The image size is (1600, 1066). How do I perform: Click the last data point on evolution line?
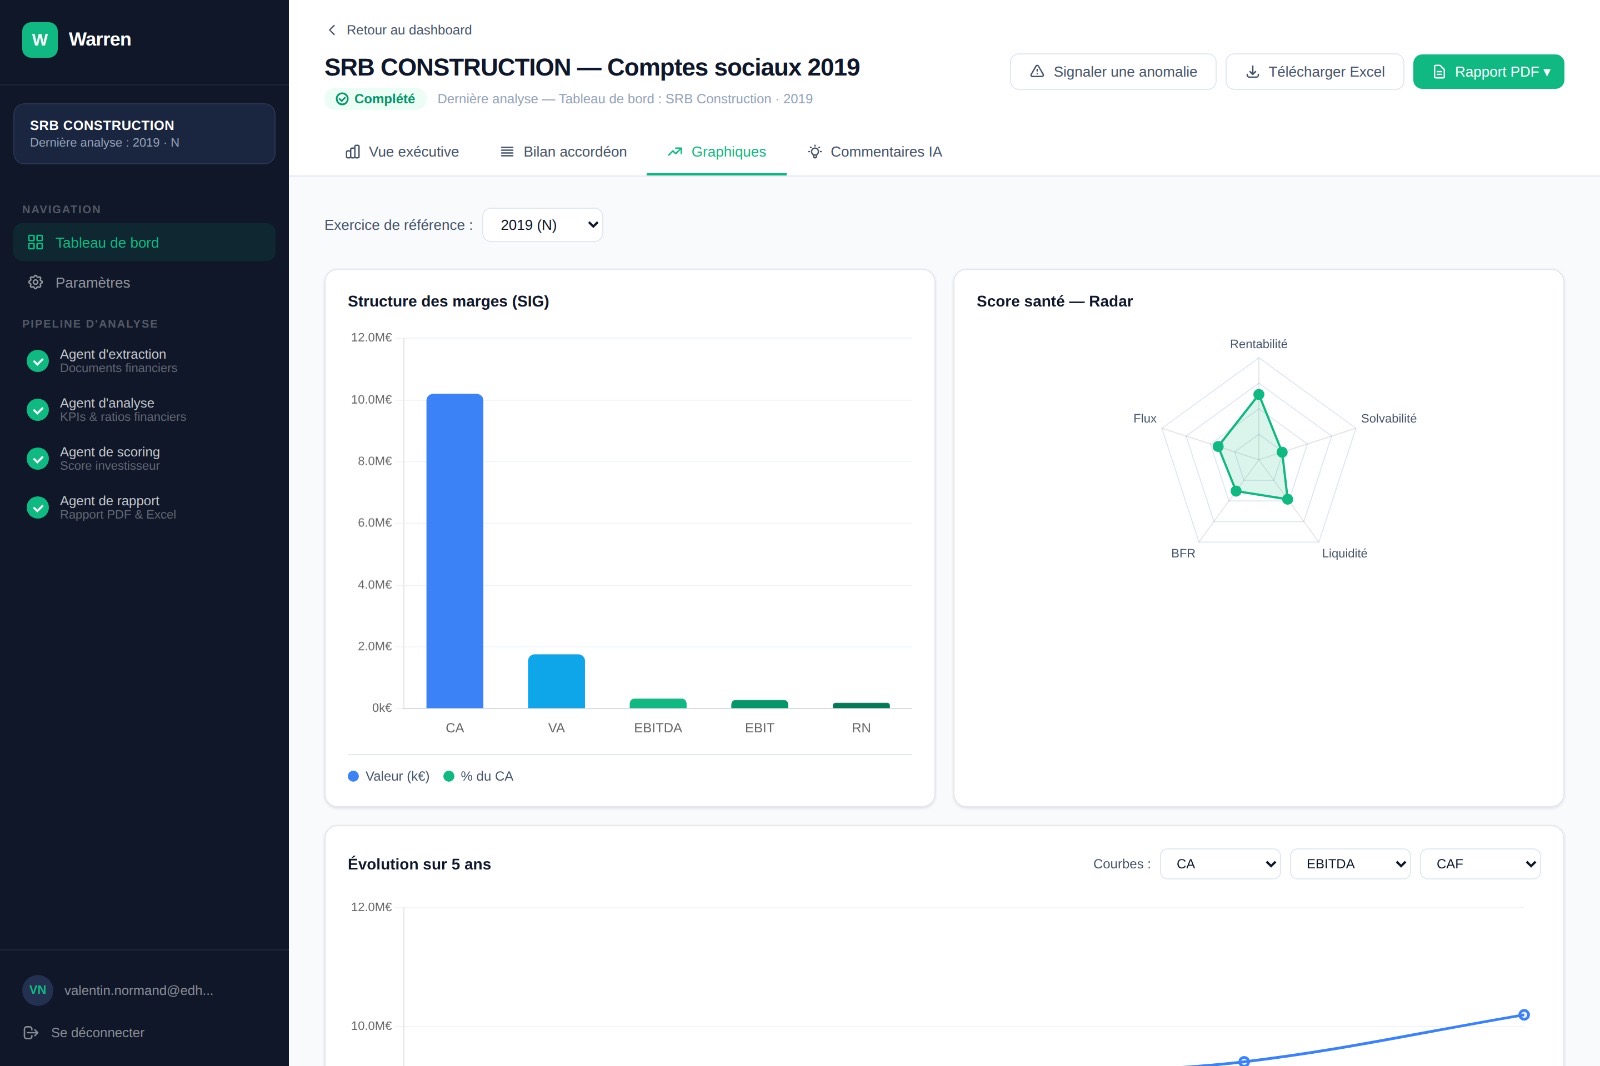click(1524, 1015)
